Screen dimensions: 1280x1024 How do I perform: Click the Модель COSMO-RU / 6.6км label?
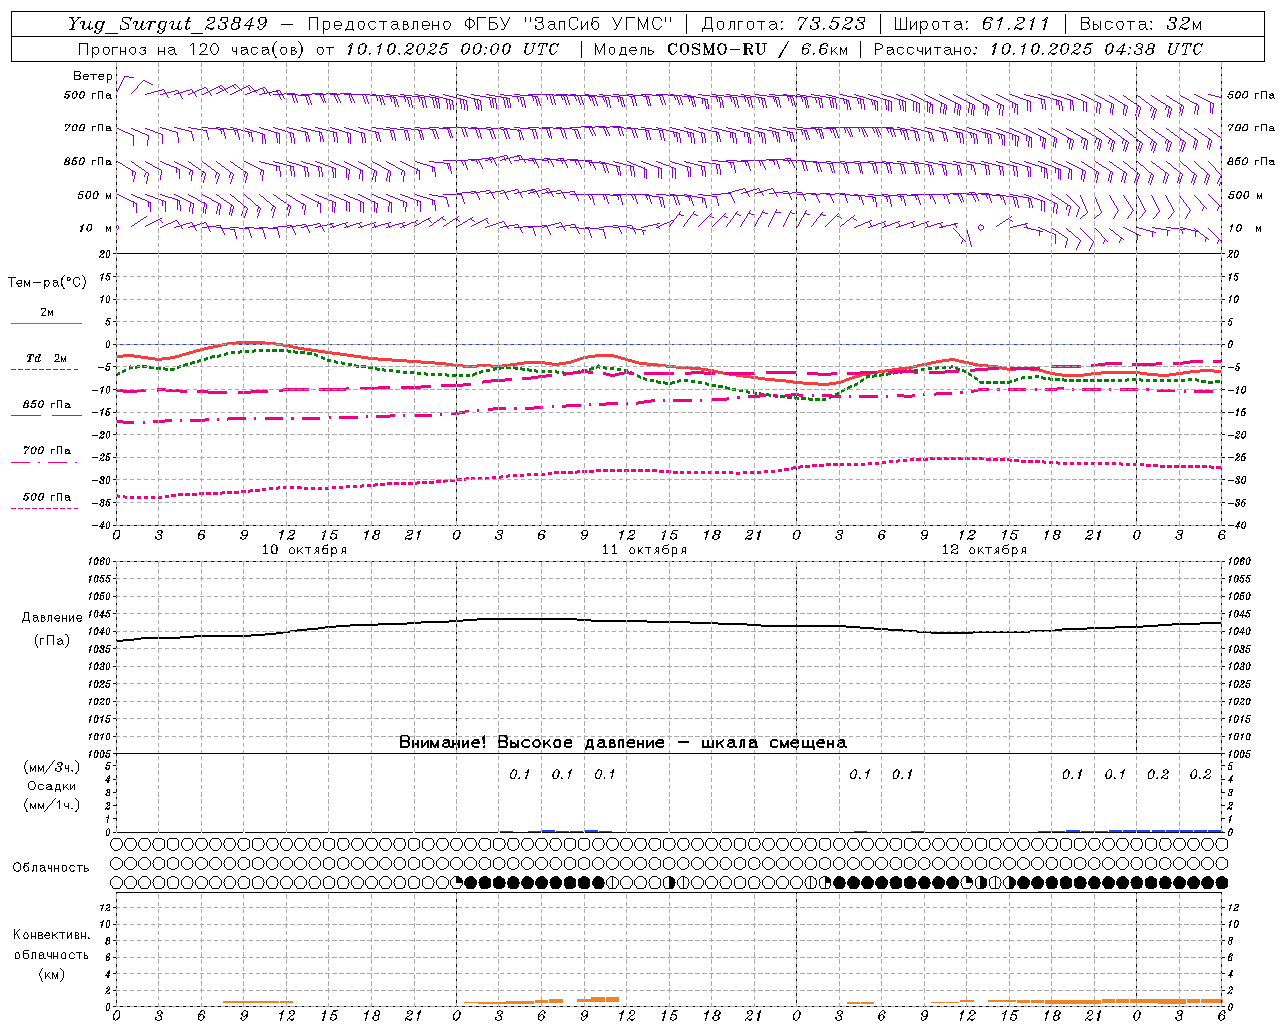[x=720, y=49]
